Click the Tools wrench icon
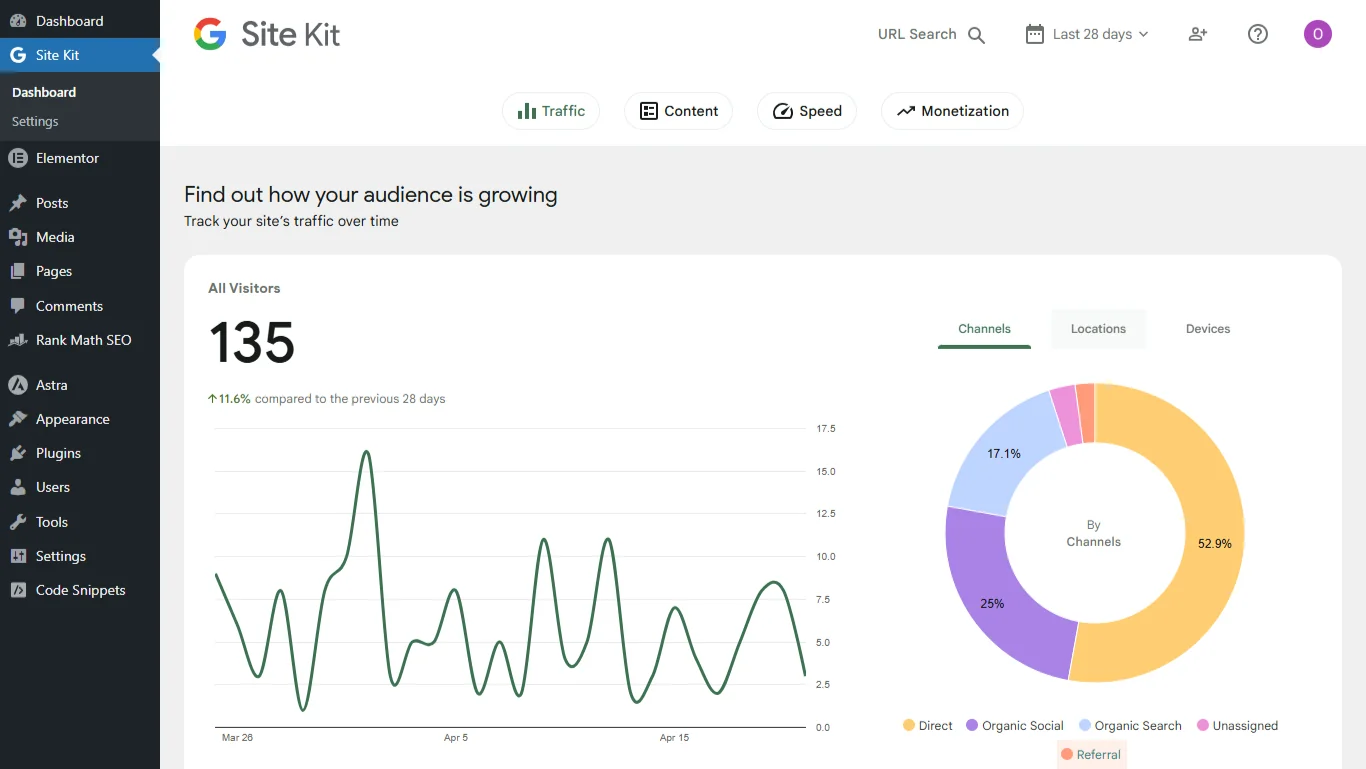Viewport: 1366px width, 769px height. pos(18,522)
